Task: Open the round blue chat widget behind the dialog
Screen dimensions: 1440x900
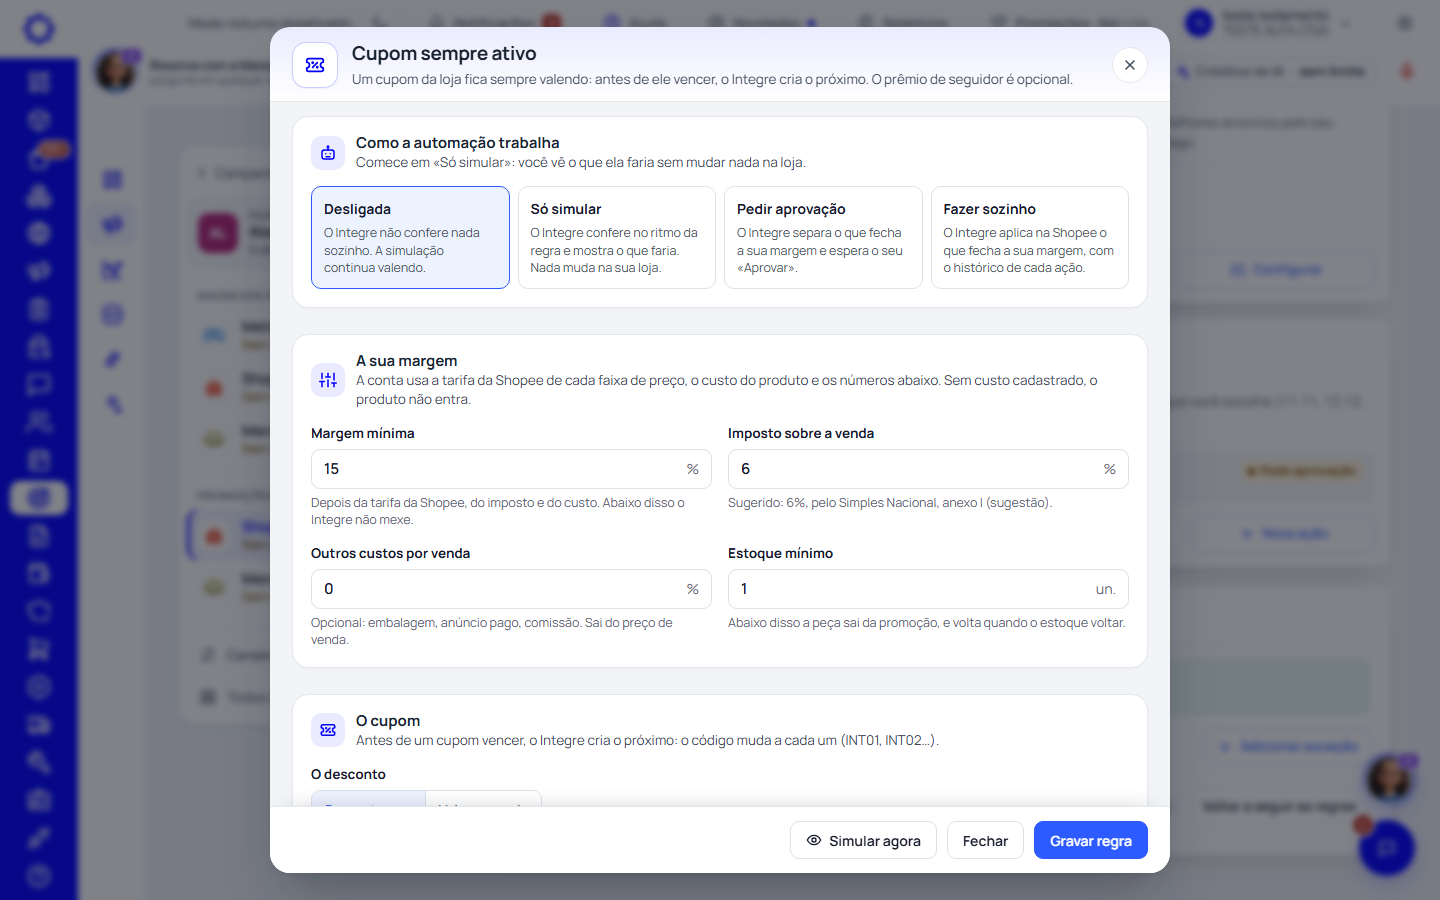Action: (1387, 848)
